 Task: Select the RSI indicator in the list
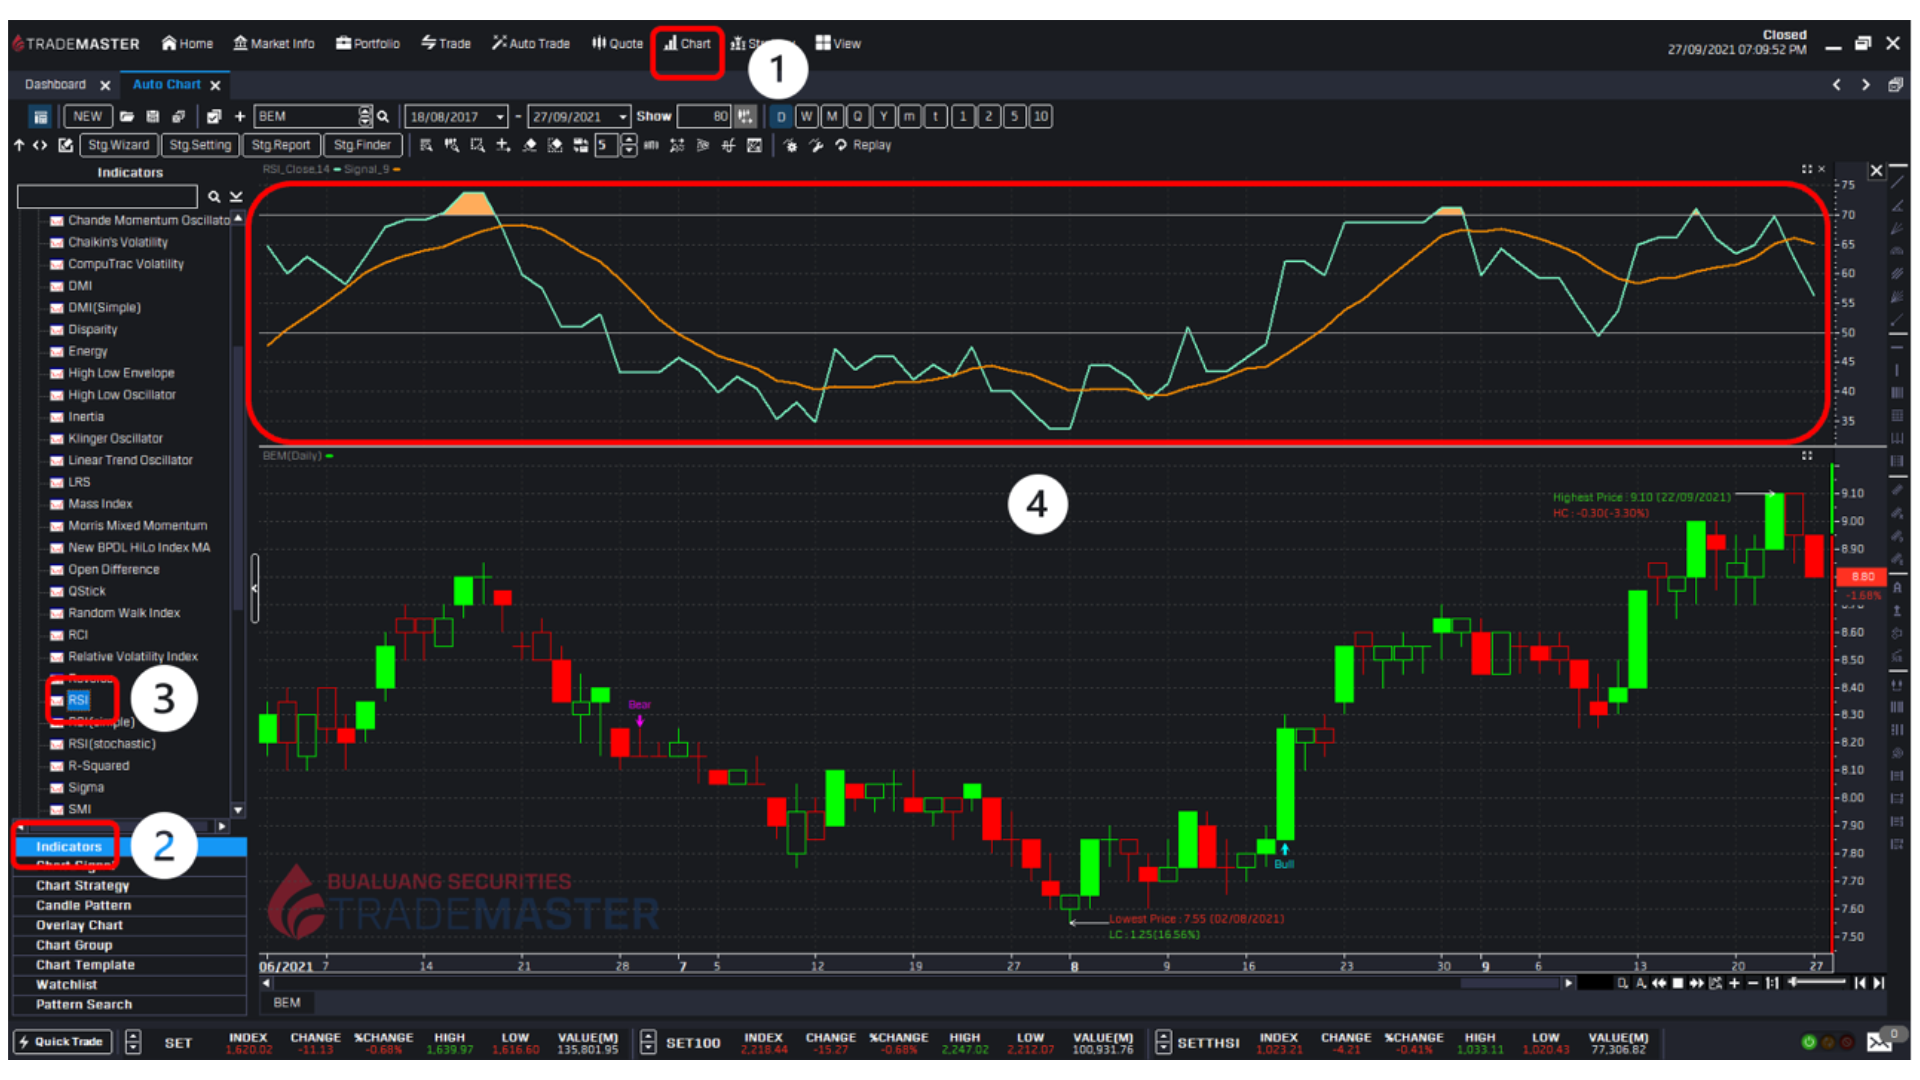coord(77,699)
